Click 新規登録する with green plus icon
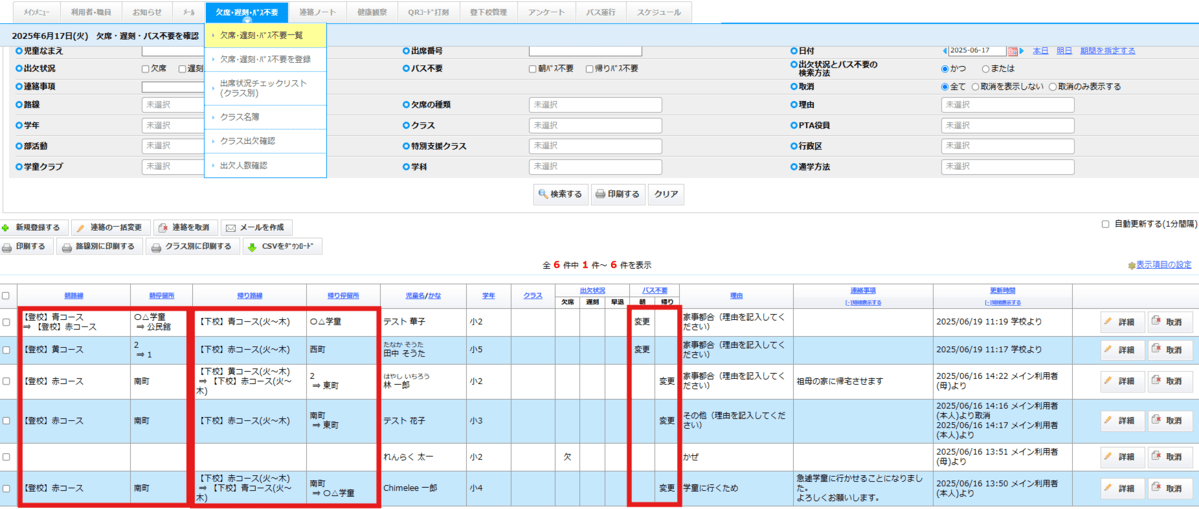The height and width of the screenshot is (509, 1199). pos(34,228)
